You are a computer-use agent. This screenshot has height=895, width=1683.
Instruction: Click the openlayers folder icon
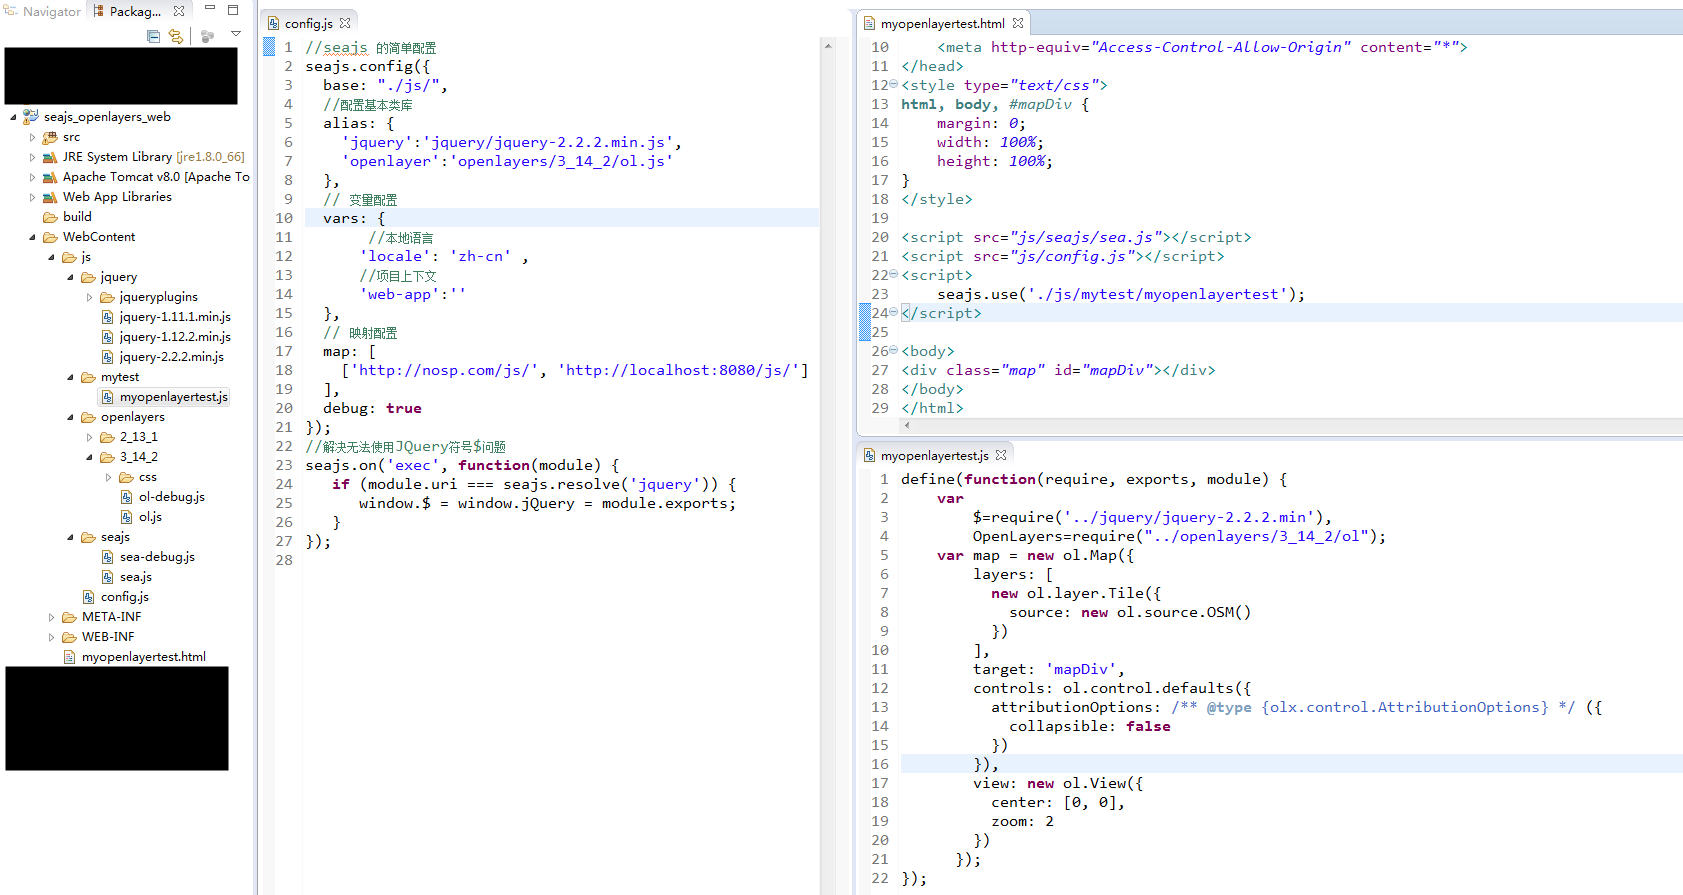coord(88,417)
